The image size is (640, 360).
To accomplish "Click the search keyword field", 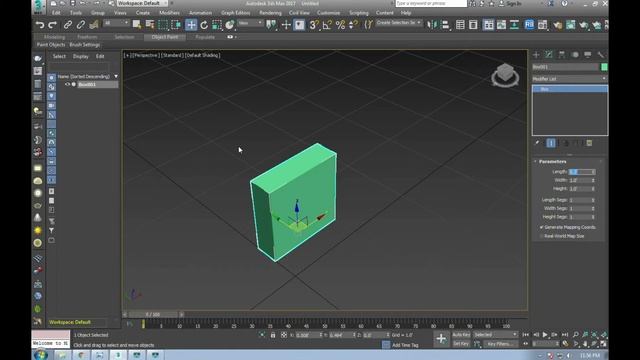I will 431,3.
